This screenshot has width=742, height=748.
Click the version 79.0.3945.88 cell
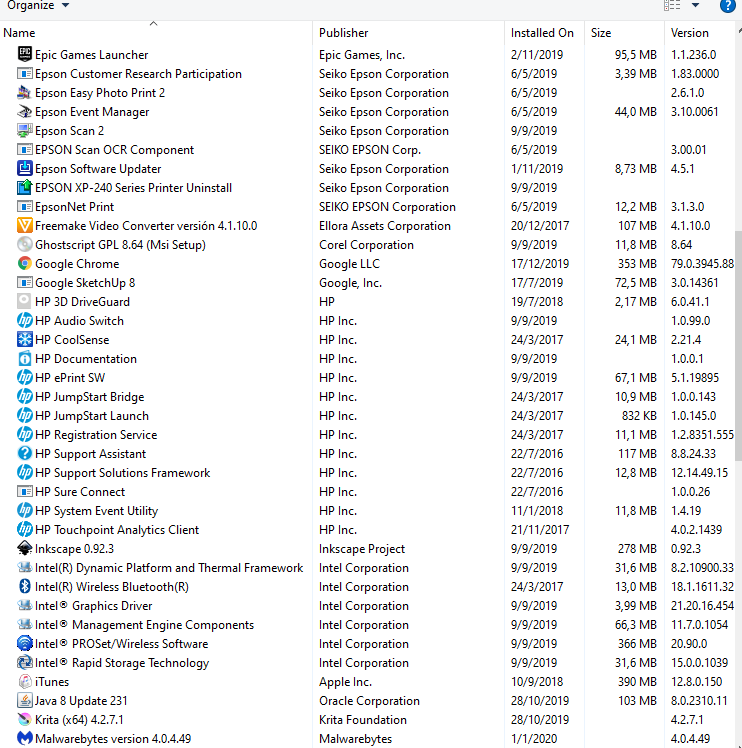point(702,264)
